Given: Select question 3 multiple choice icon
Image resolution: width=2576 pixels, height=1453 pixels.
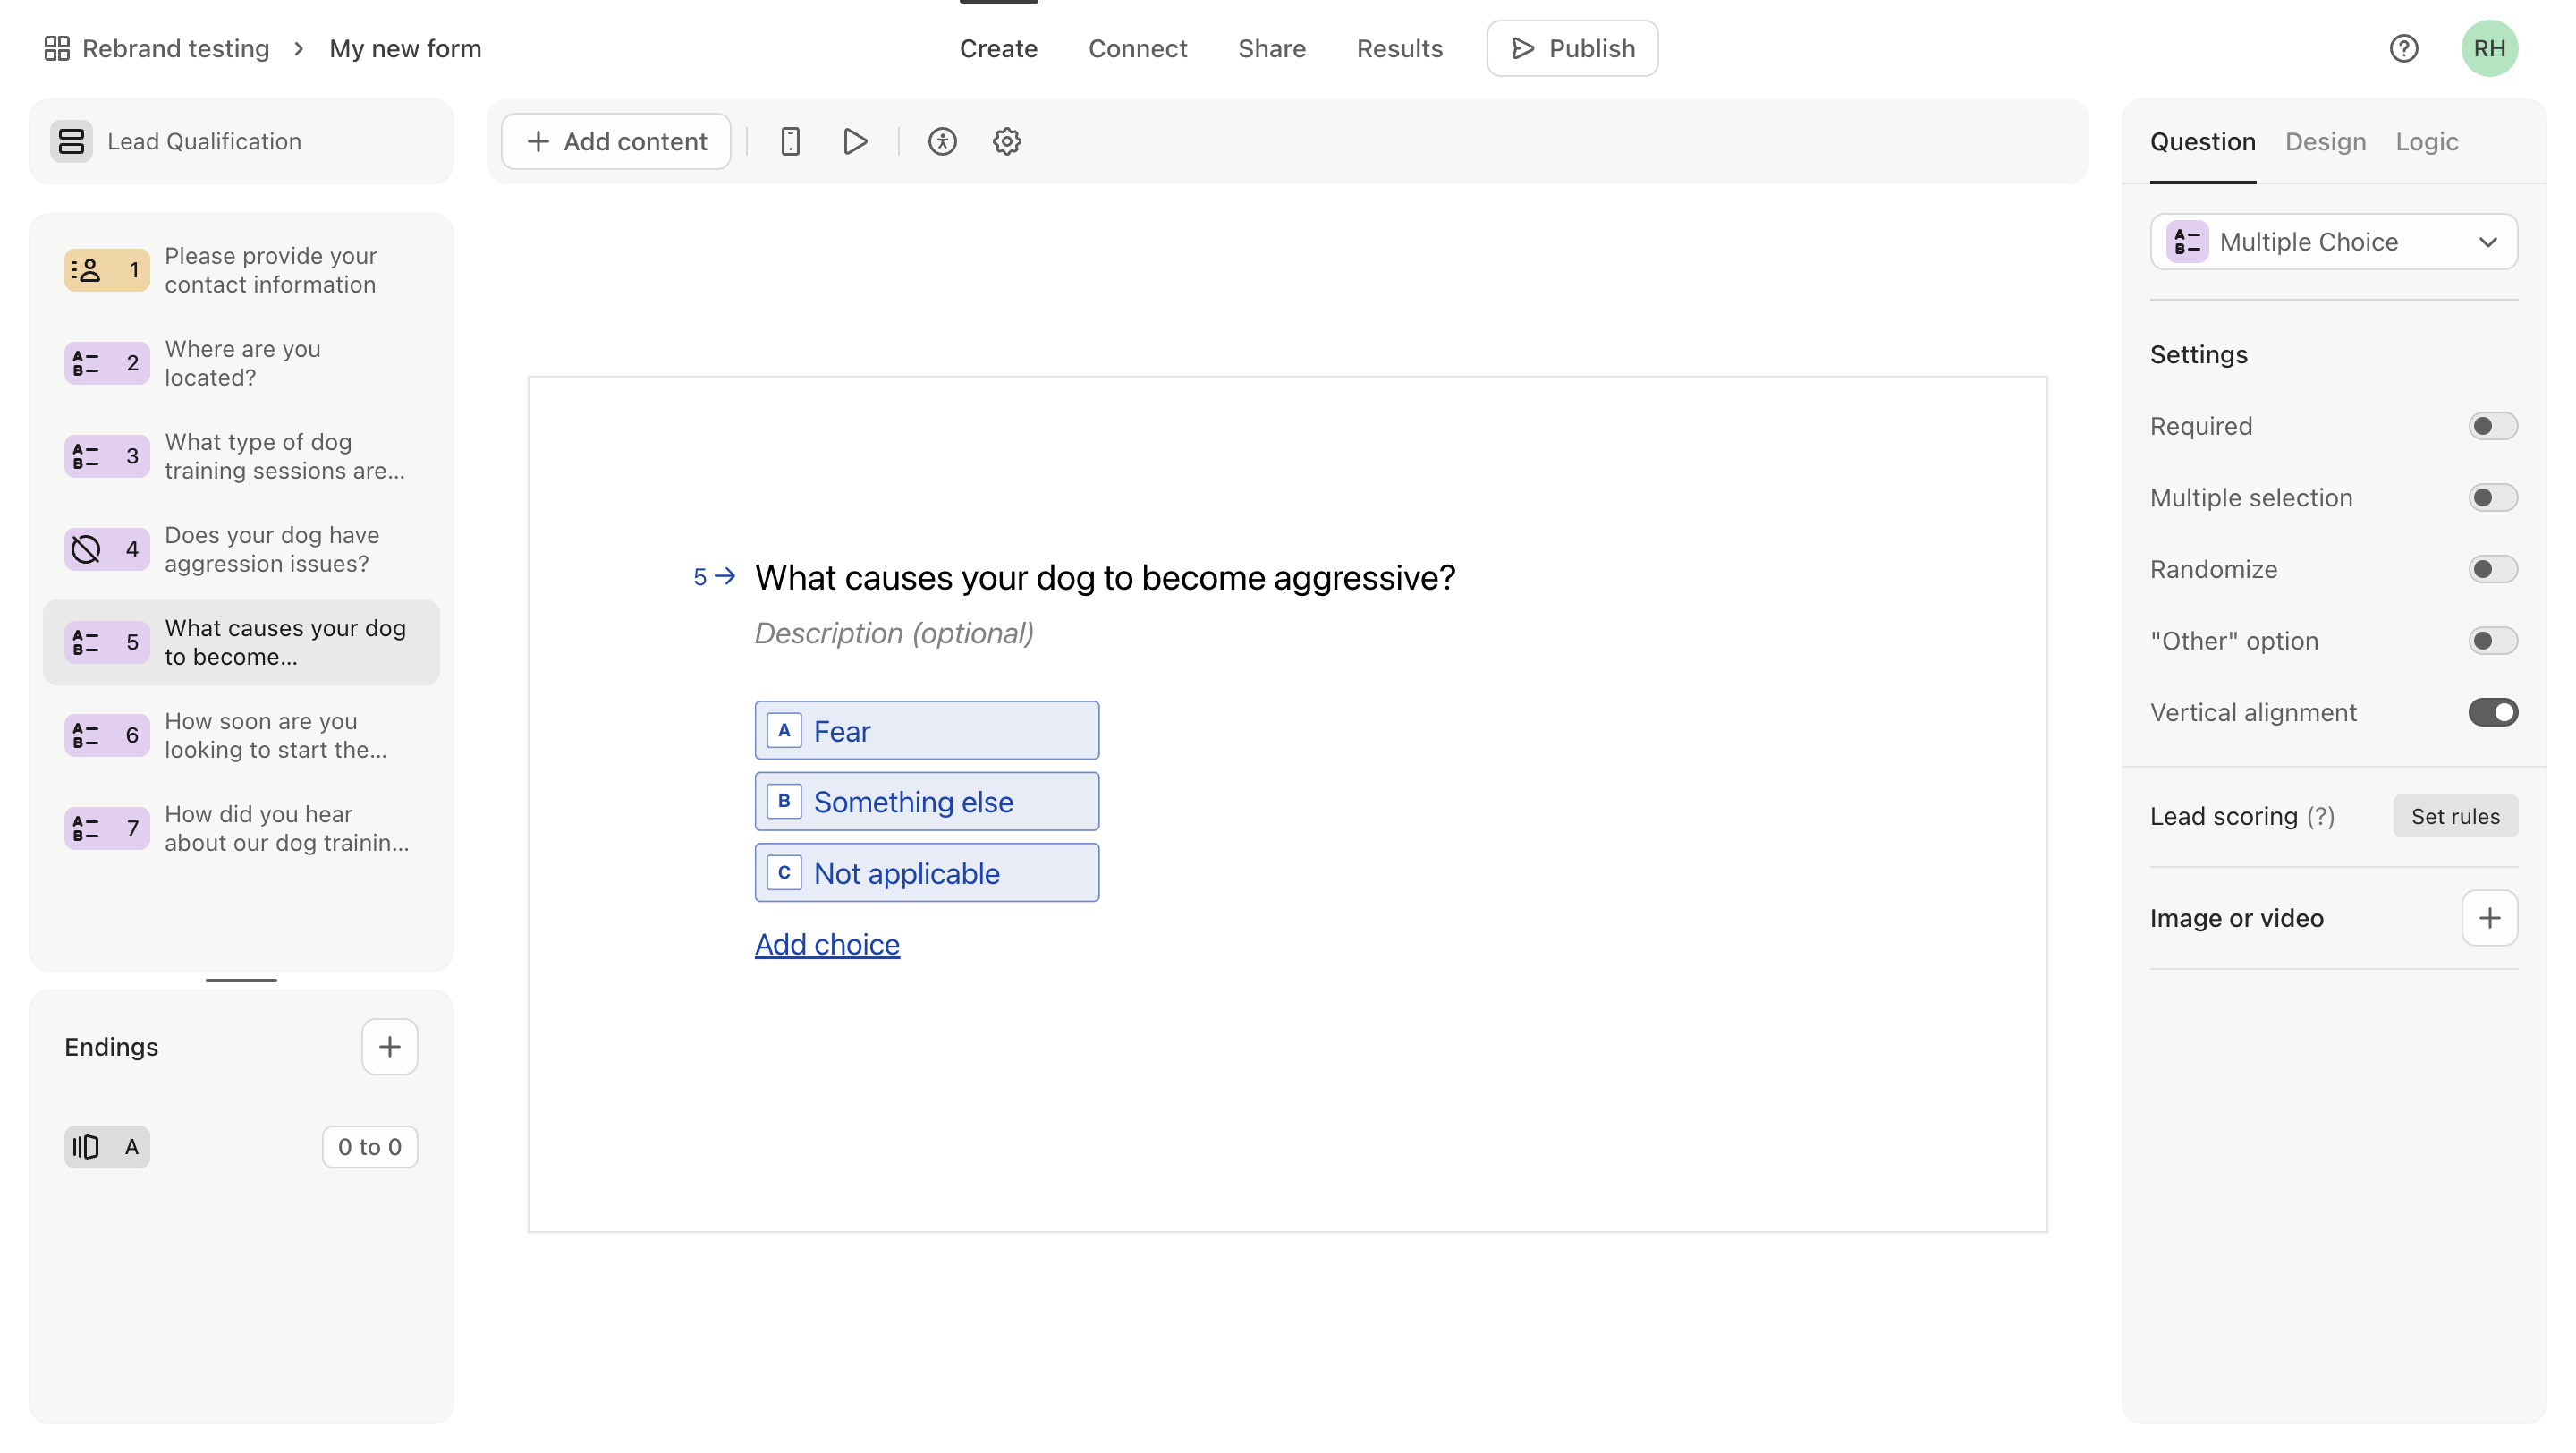Looking at the screenshot, I should click(107, 456).
